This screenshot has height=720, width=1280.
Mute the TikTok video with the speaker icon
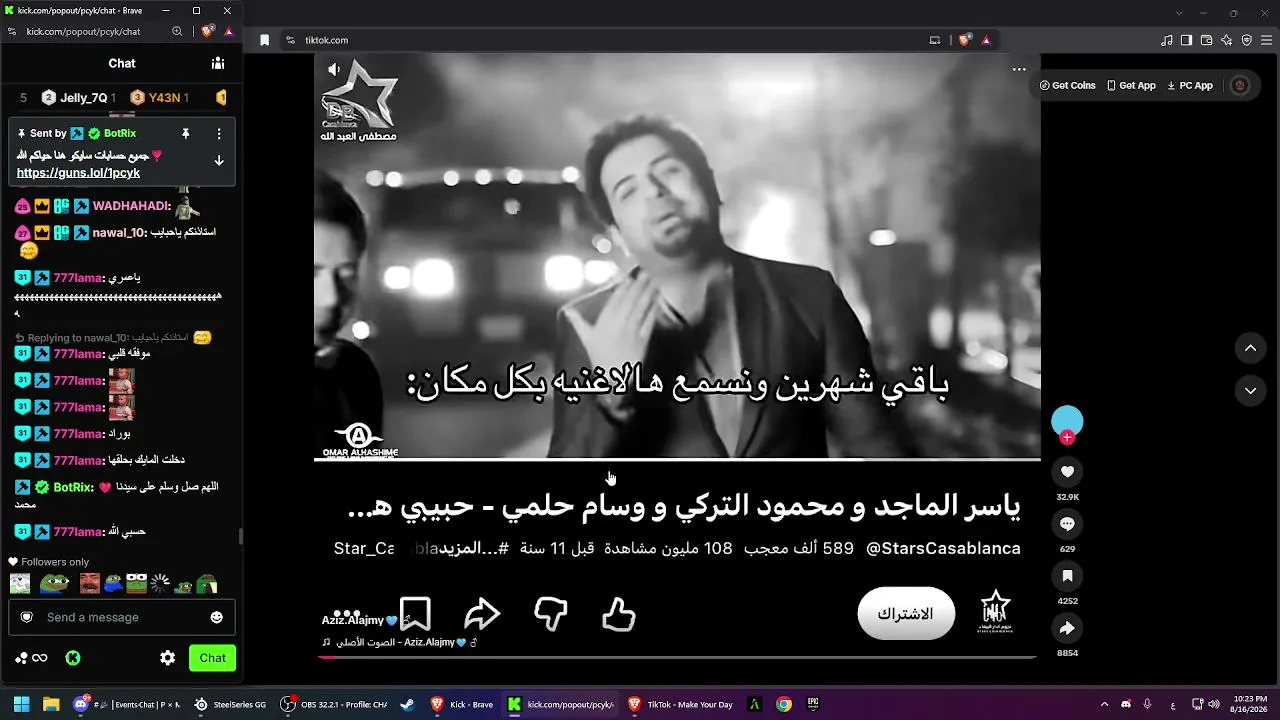(x=334, y=69)
